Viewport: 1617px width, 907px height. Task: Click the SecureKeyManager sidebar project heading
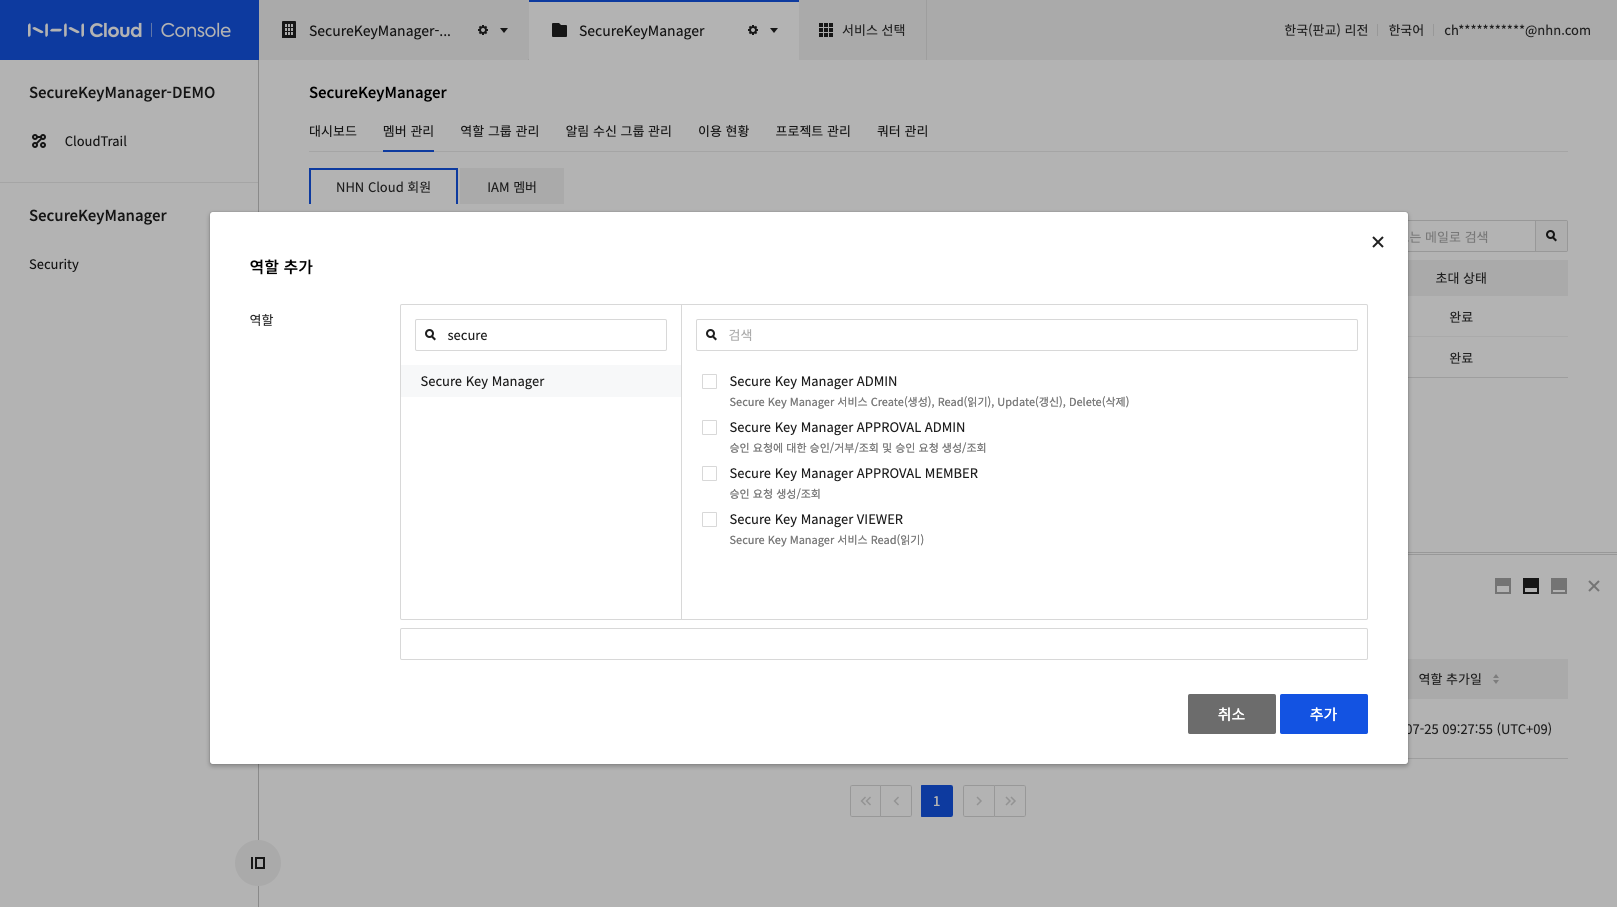98,216
